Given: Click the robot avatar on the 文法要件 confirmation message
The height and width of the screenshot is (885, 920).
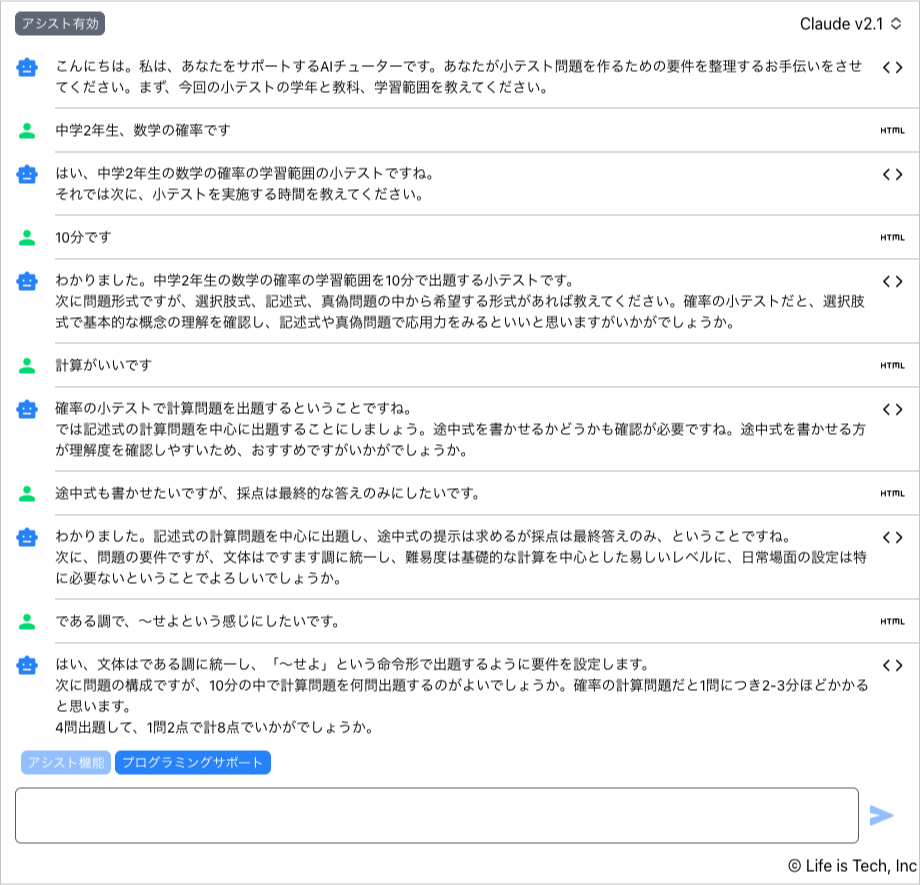Looking at the screenshot, I should [25, 537].
